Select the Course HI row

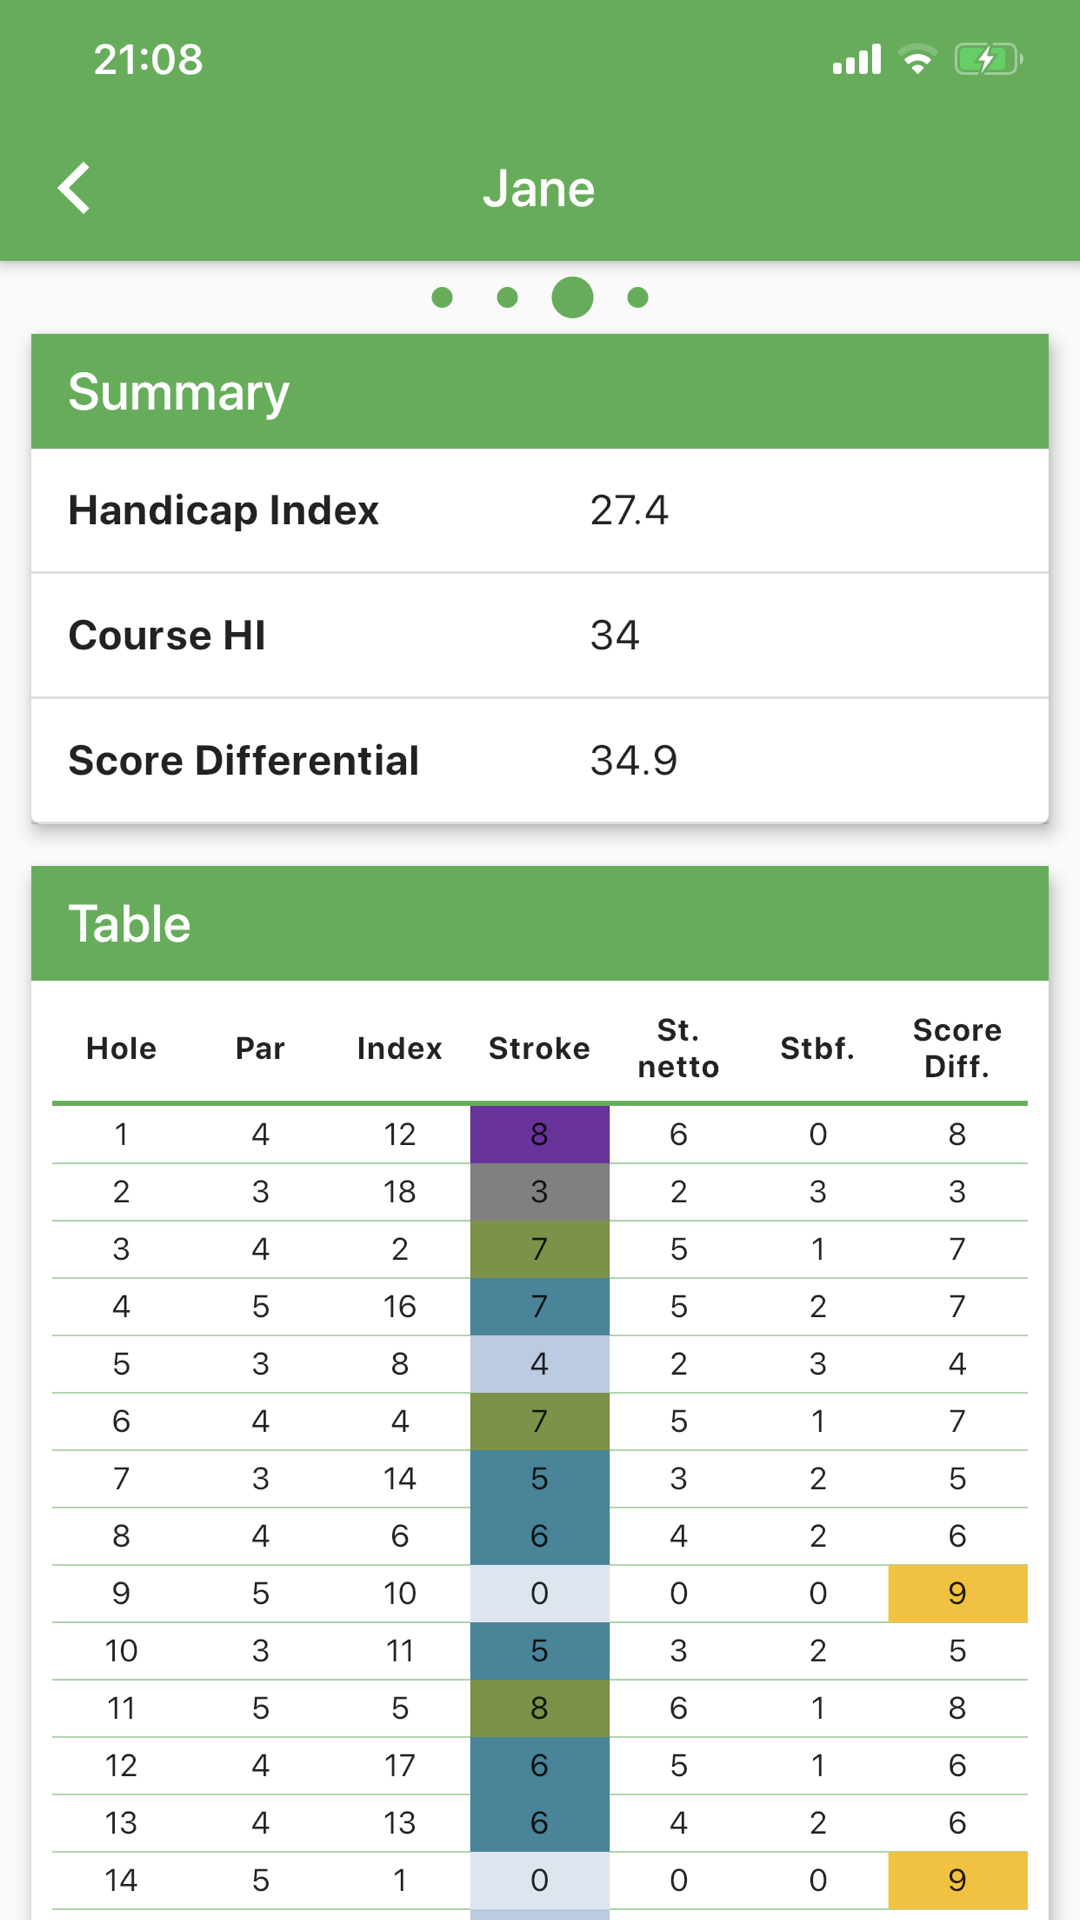coord(166,635)
